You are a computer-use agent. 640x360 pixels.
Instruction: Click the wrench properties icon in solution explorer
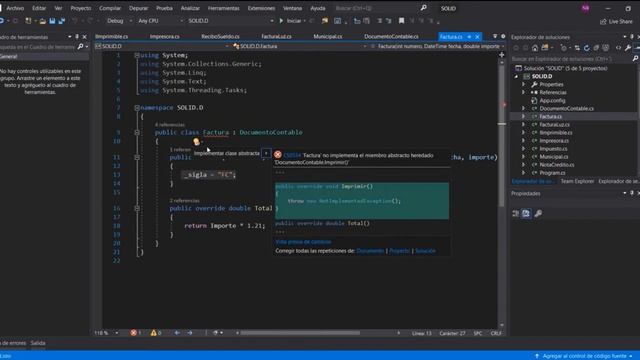[628, 48]
